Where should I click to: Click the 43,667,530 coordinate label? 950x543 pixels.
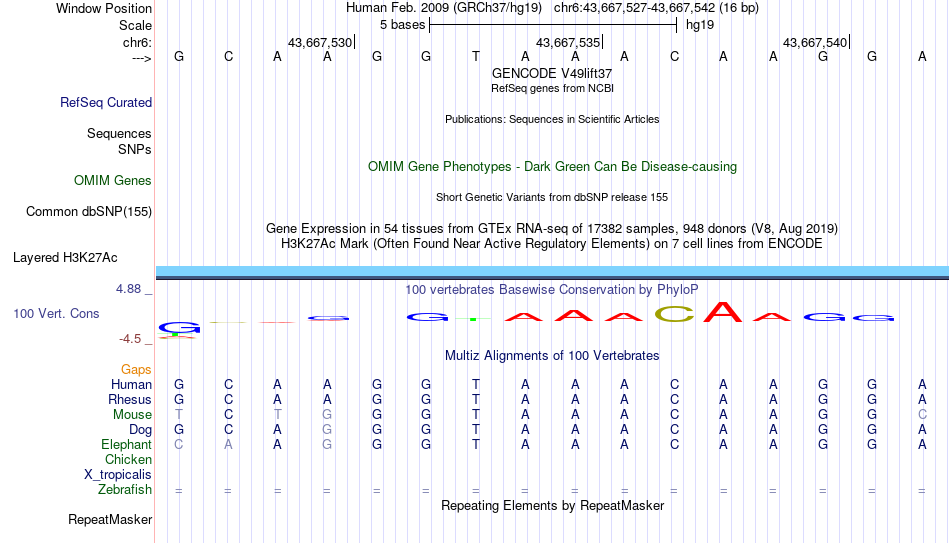click(x=319, y=42)
